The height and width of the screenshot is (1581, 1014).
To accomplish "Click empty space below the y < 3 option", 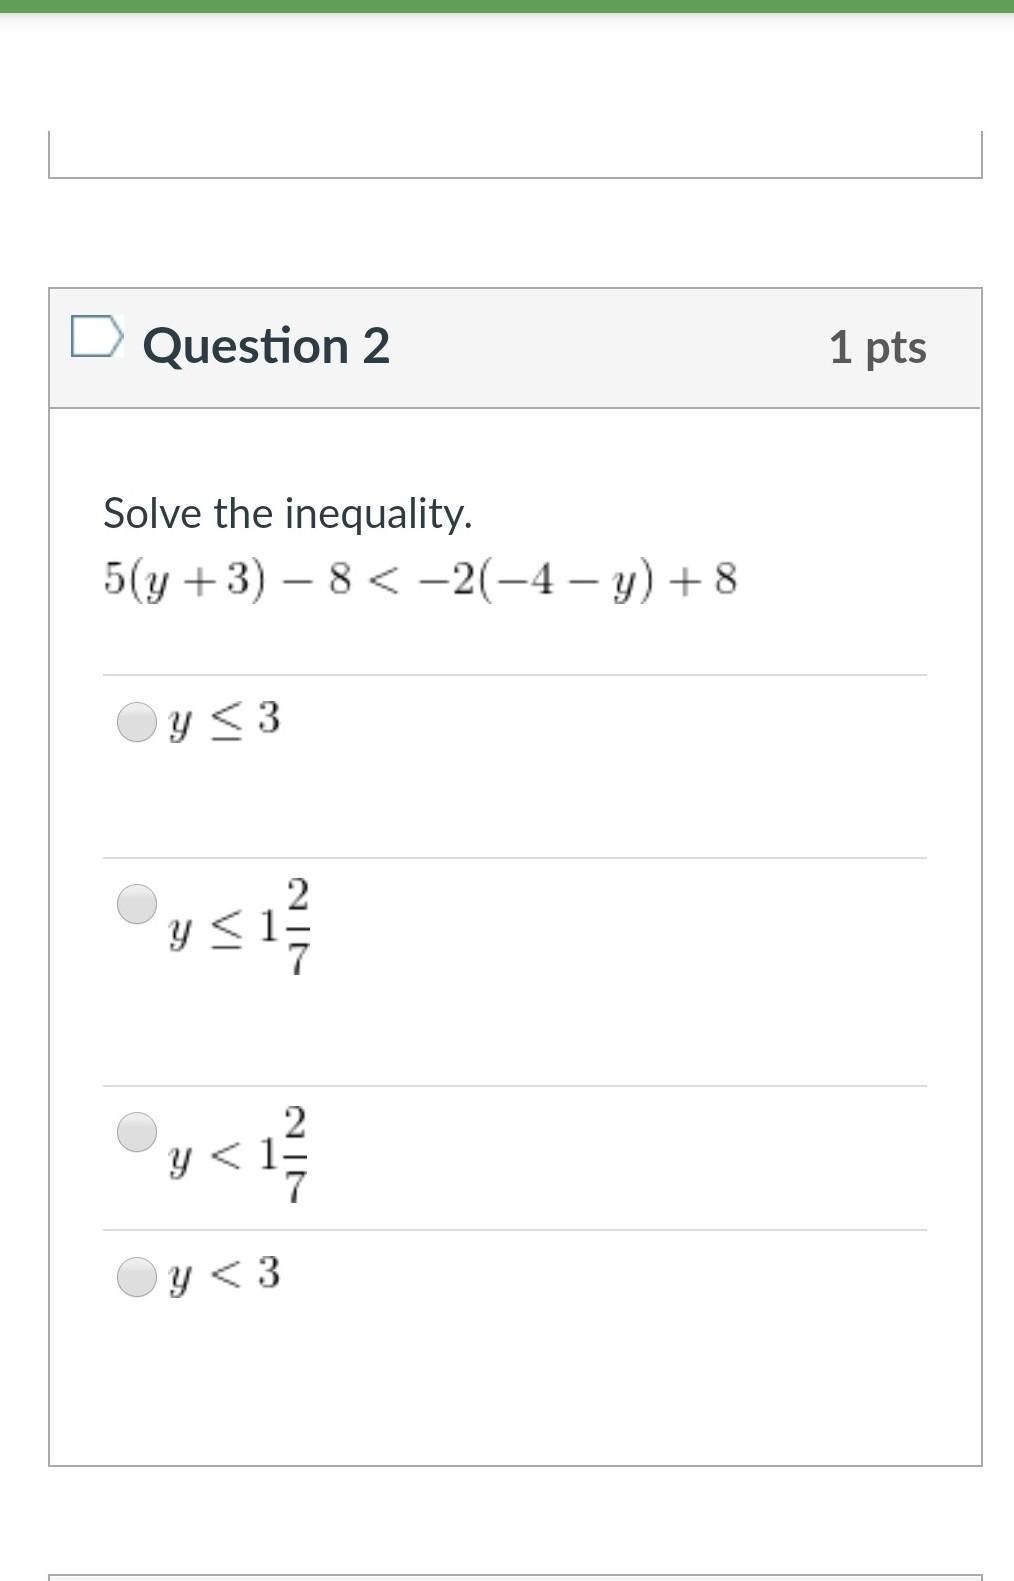I will [x=515, y=1380].
